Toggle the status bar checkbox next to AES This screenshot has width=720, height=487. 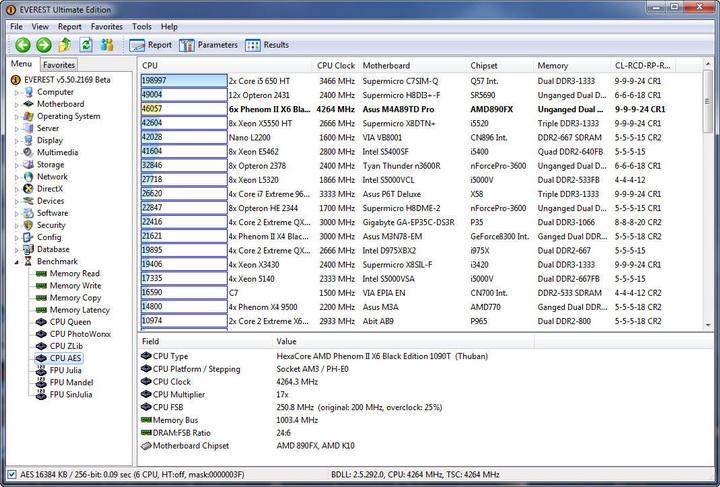click(x=12, y=475)
